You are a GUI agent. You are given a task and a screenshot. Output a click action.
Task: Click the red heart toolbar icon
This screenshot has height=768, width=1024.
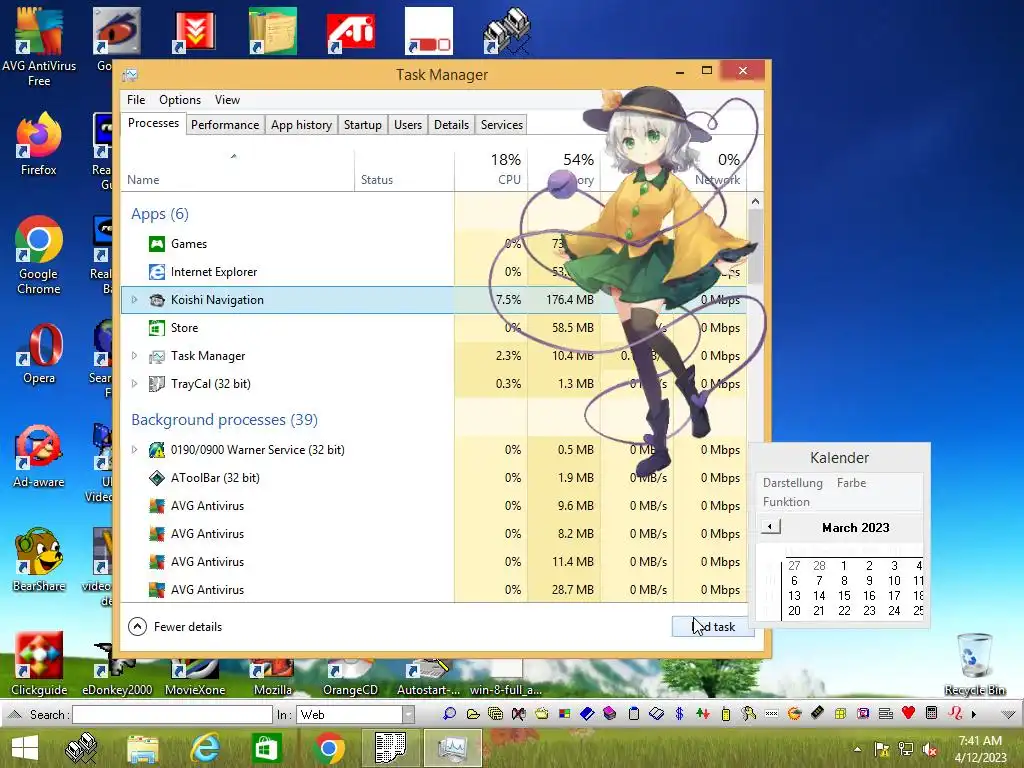point(908,713)
